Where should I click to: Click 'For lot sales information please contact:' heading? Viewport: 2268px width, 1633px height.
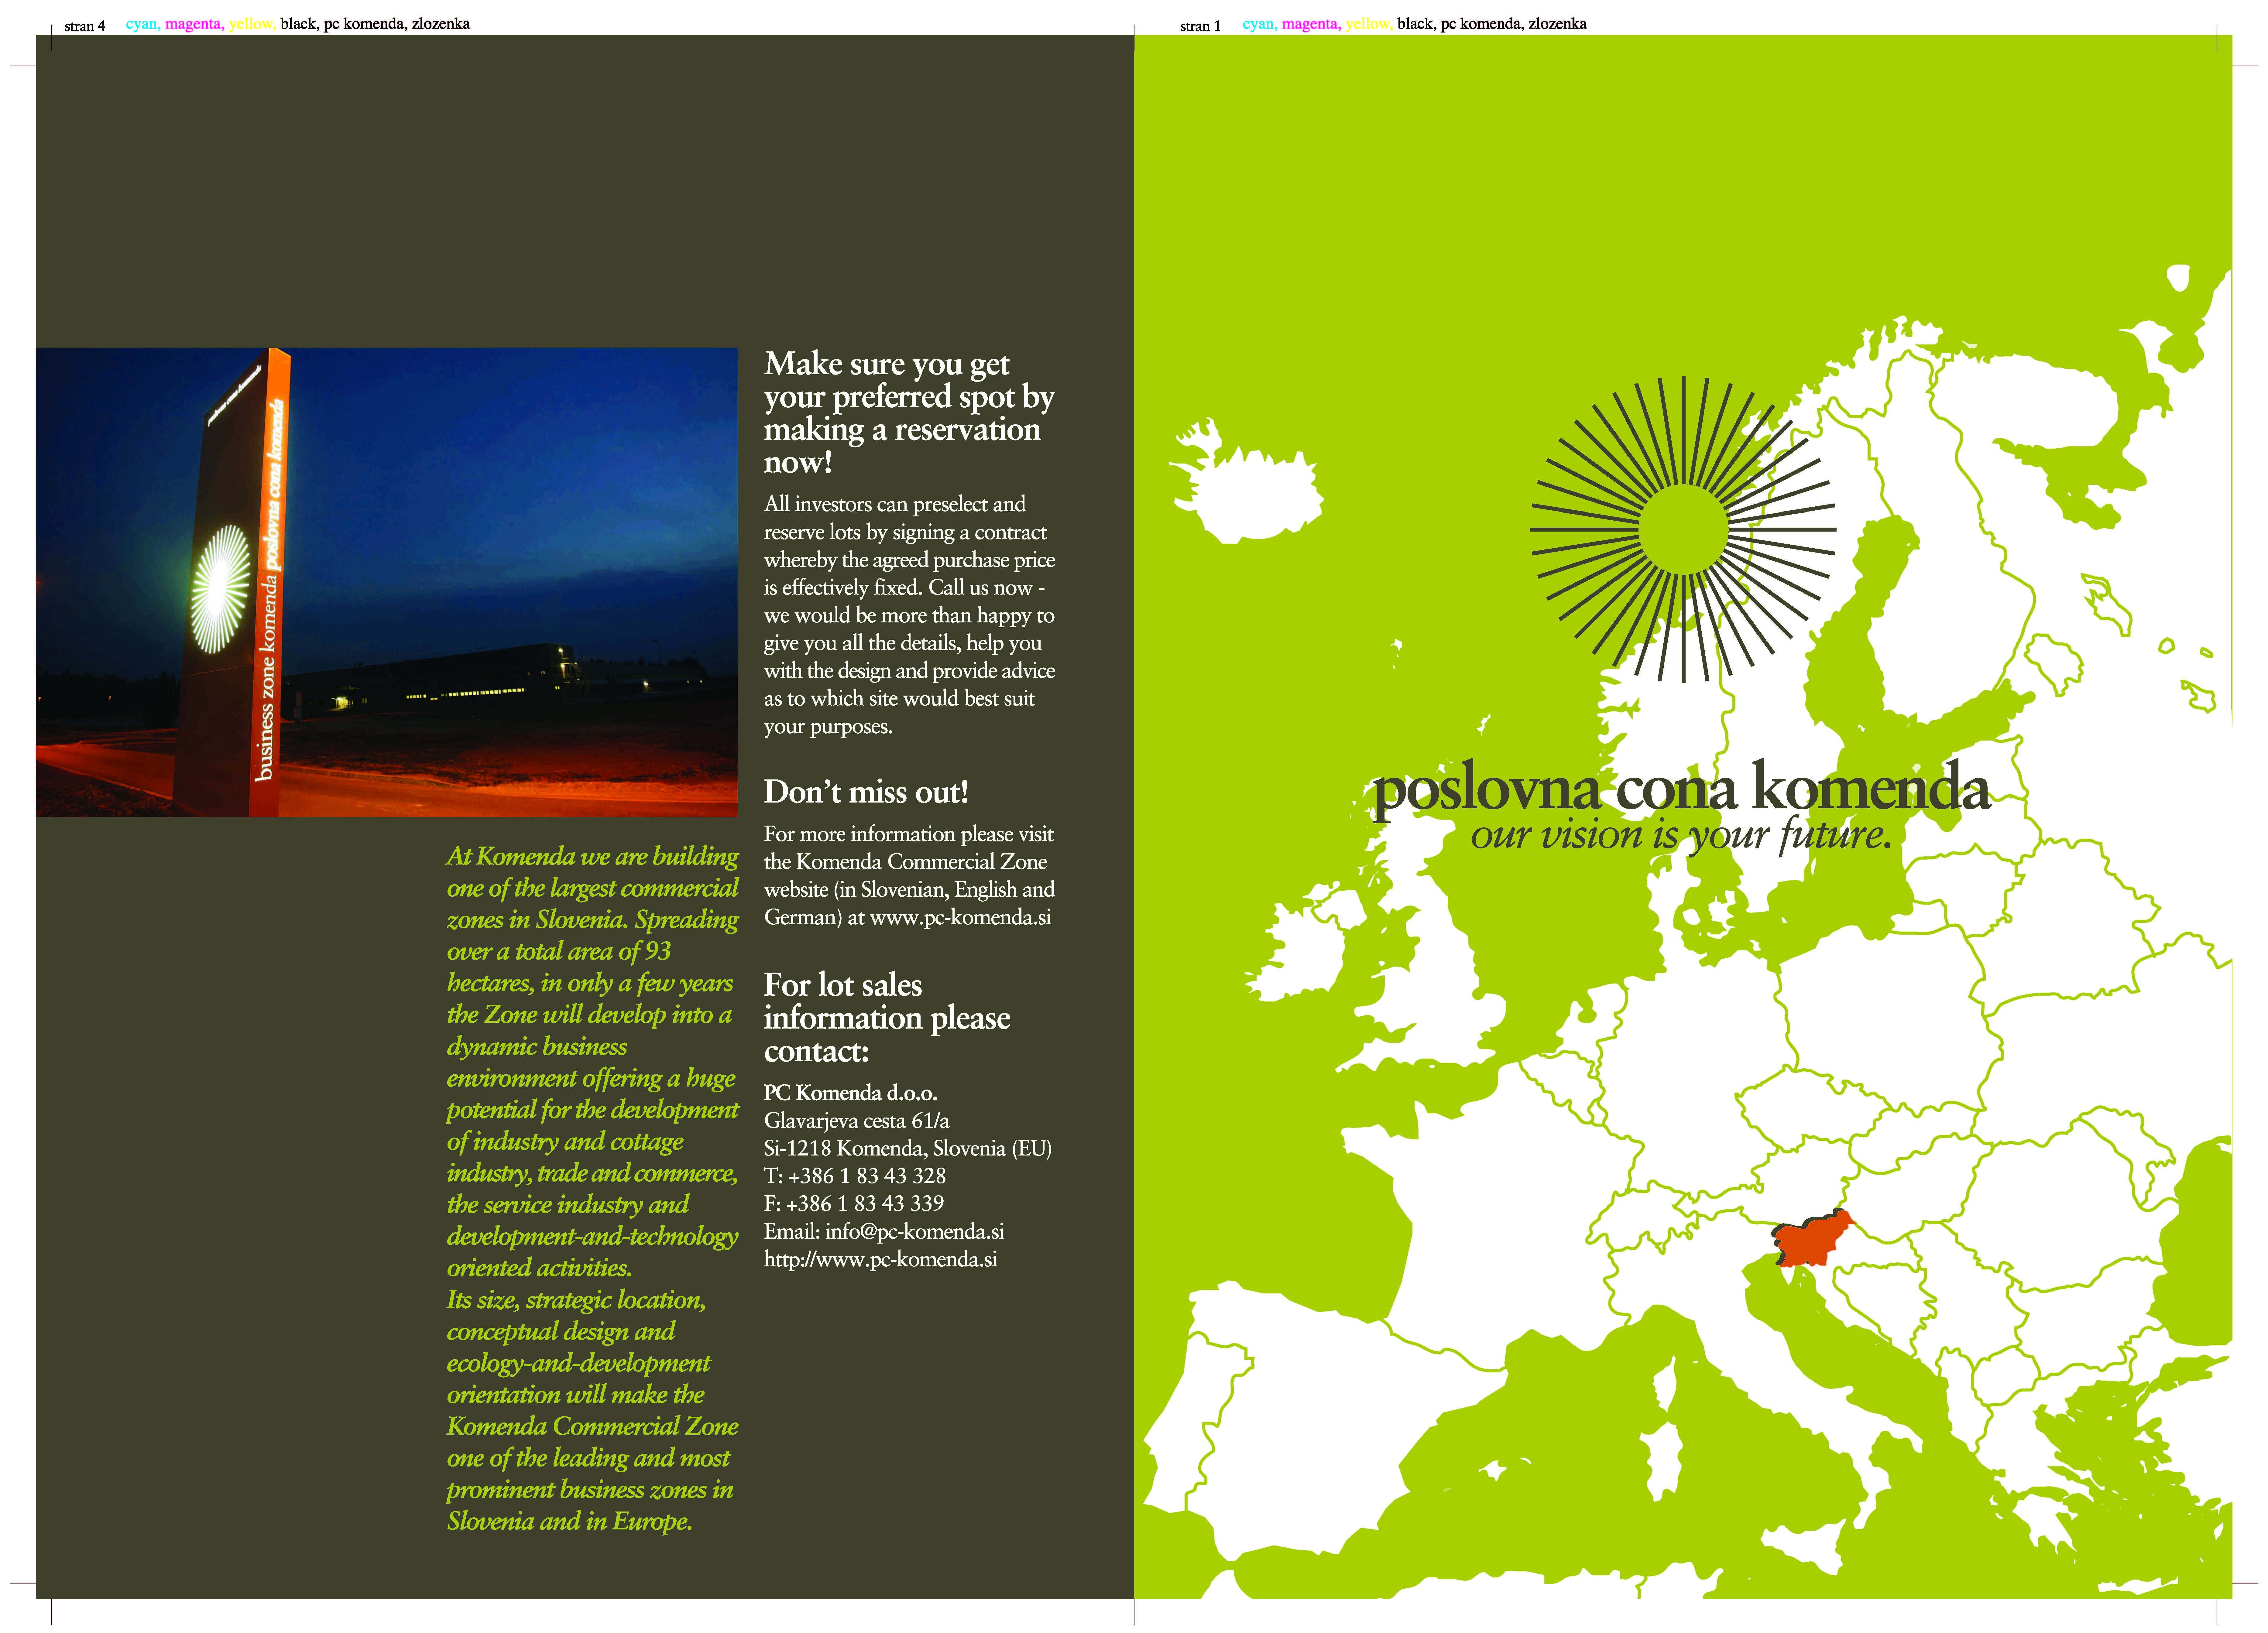point(887,1018)
